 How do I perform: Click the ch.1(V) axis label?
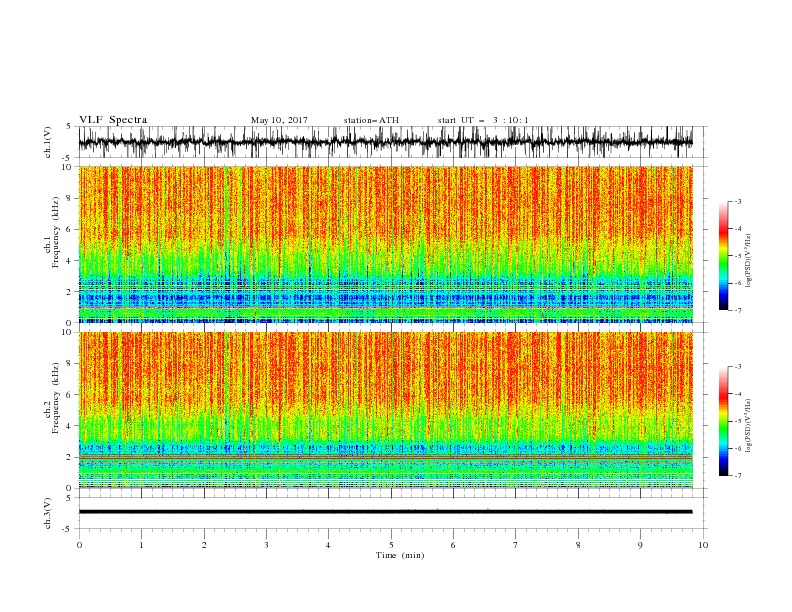[x=48, y=142]
